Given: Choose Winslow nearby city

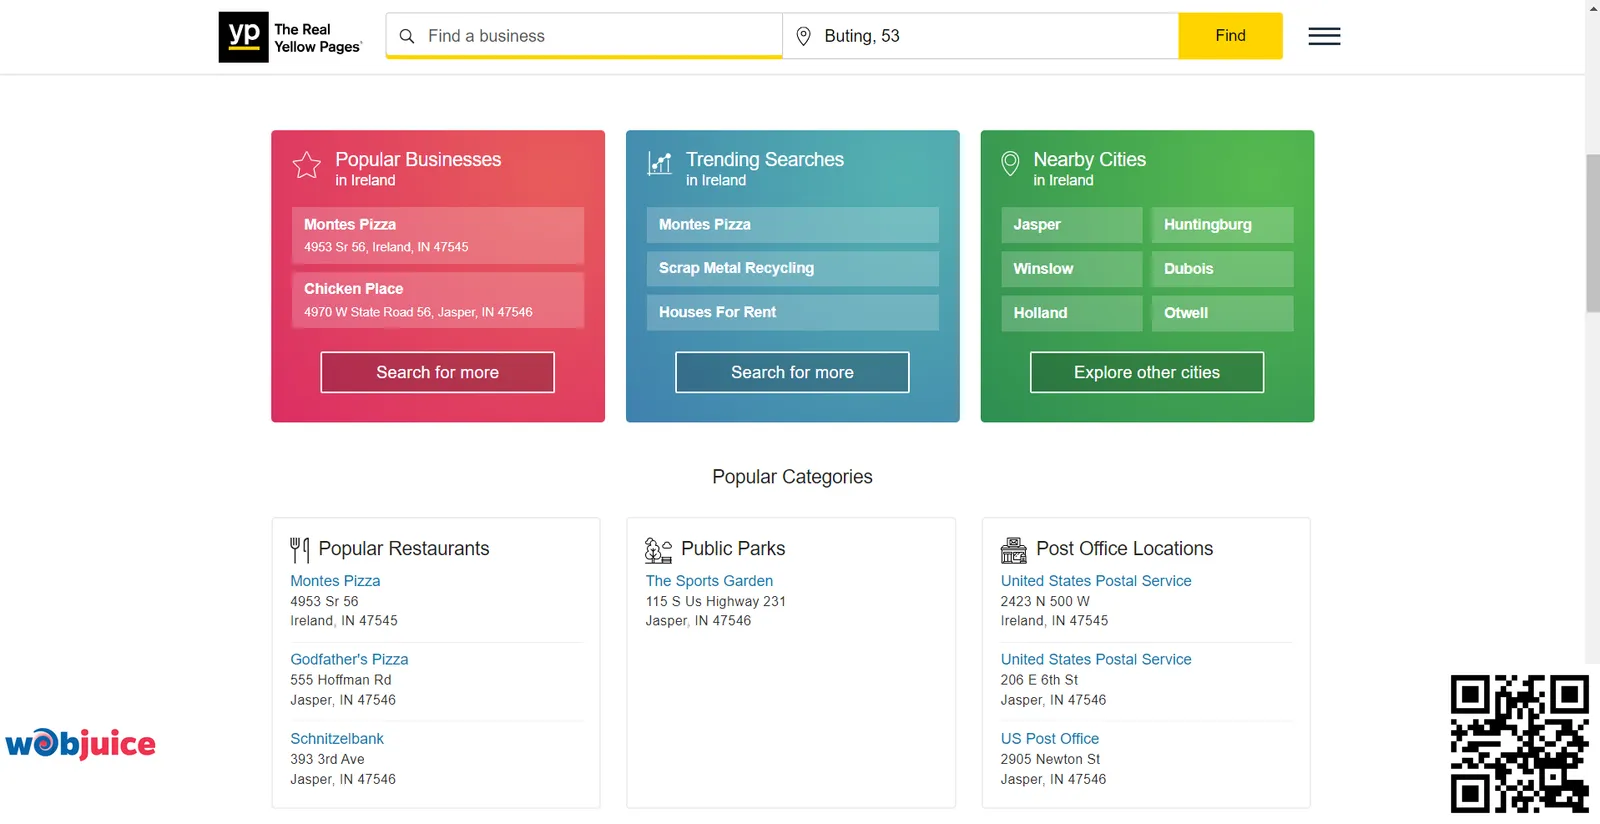Looking at the screenshot, I should click(x=1071, y=269).
